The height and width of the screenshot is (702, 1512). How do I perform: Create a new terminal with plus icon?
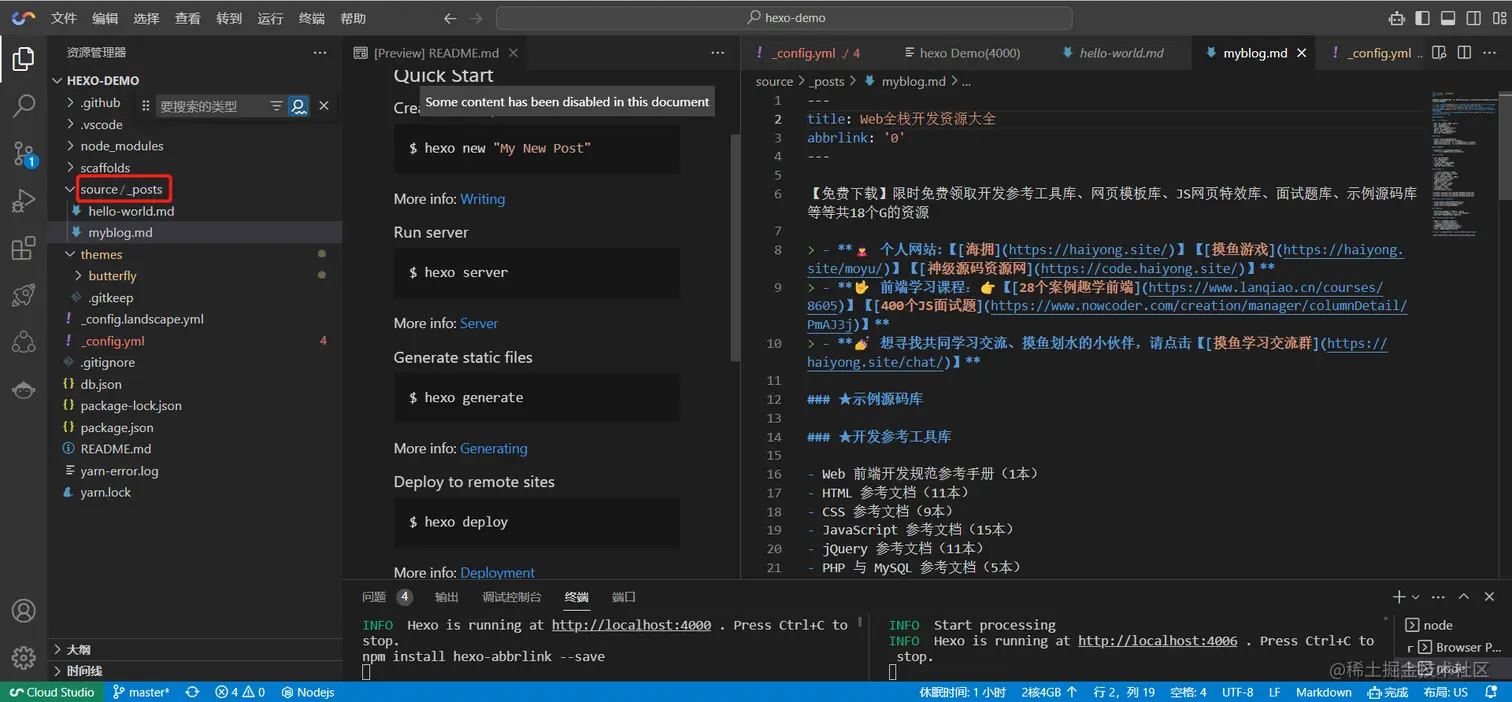1399,597
